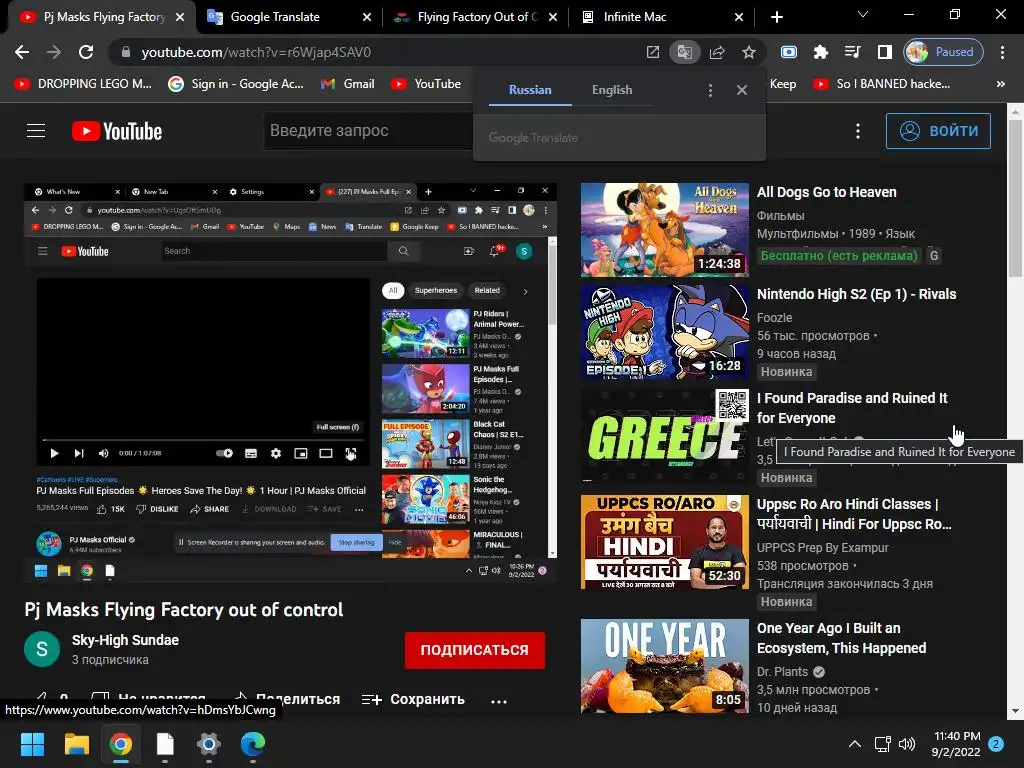The image size is (1024, 768).
Task: Open the Windows Start menu
Action: (32, 744)
